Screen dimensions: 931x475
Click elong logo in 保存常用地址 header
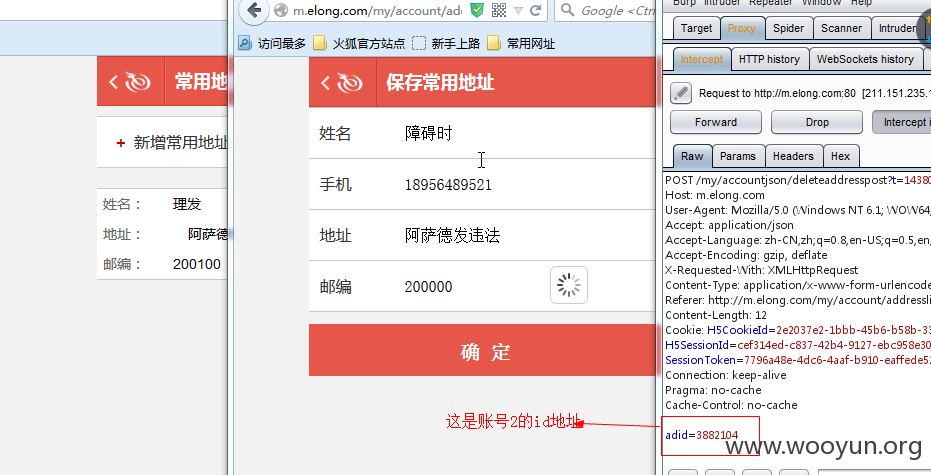(x=350, y=83)
